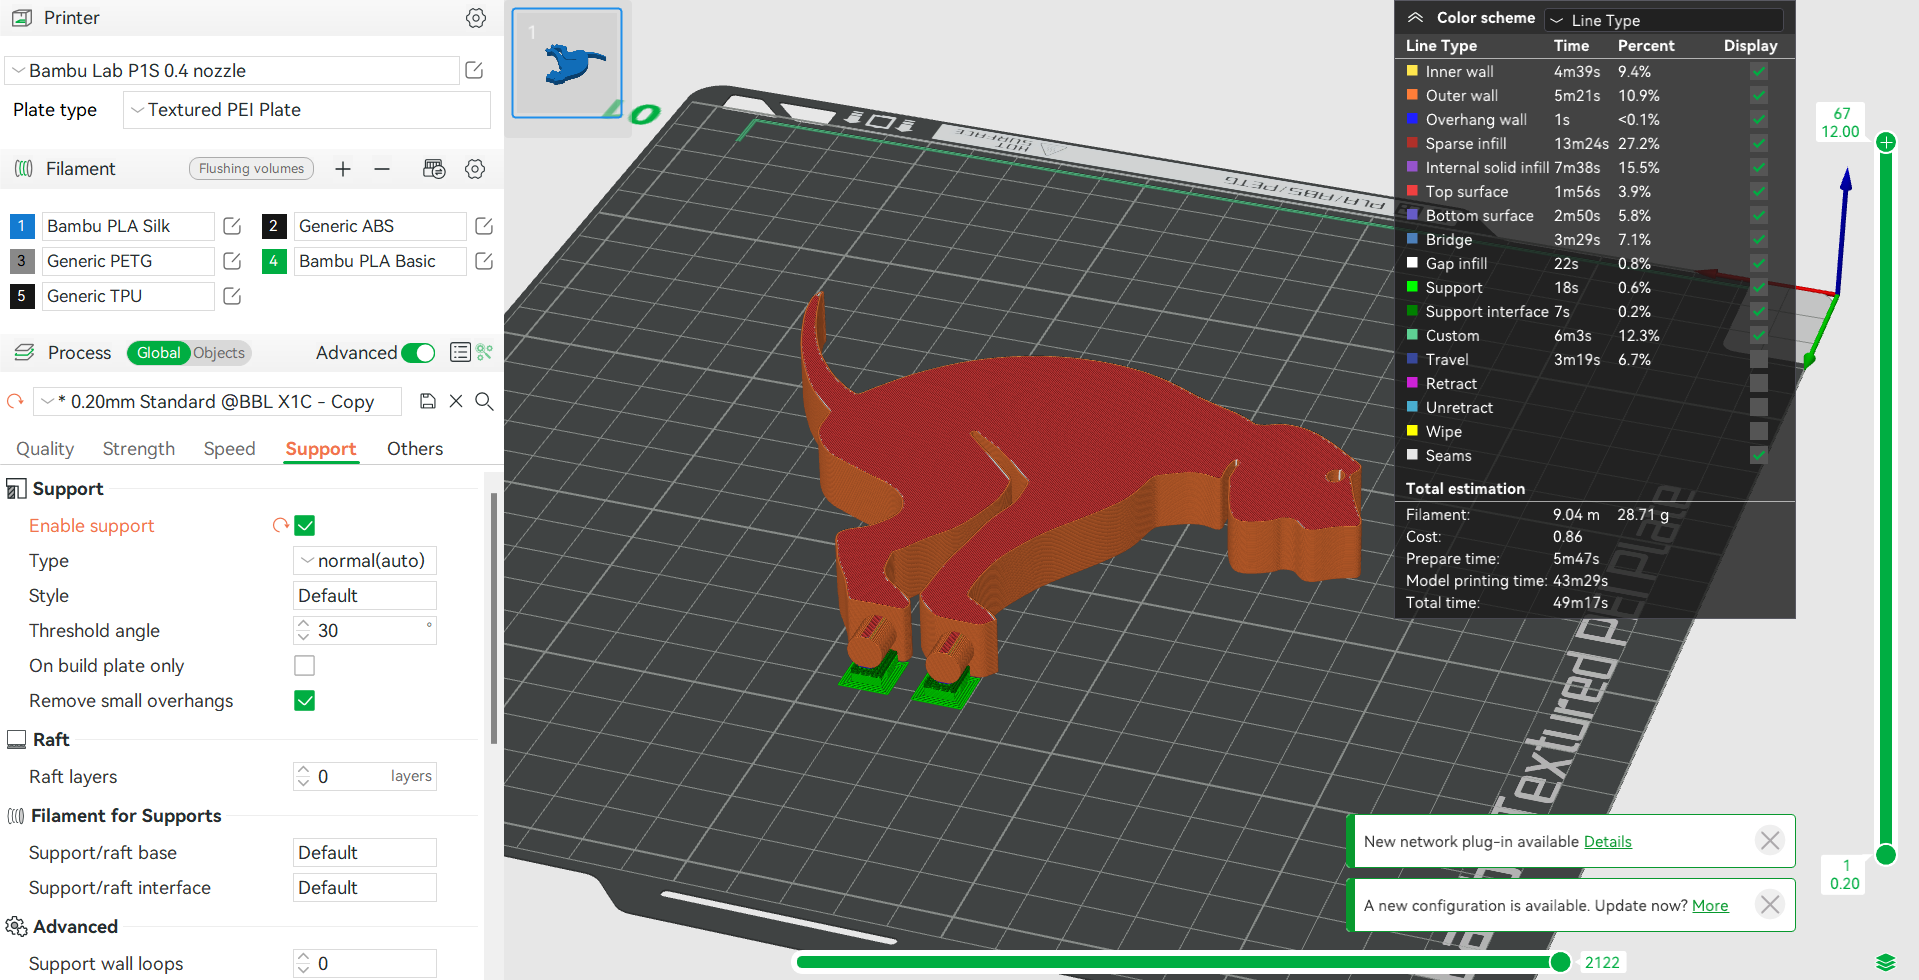1919x980 pixels.
Task: Click the Flushing volumes button
Action: tap(251, 169)
